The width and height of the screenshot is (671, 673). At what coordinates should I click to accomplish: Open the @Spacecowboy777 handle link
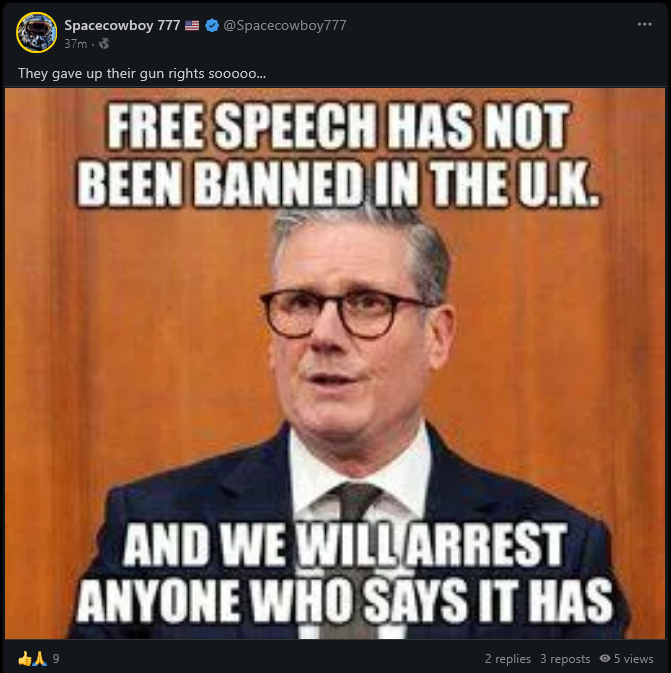pos(285,25)
